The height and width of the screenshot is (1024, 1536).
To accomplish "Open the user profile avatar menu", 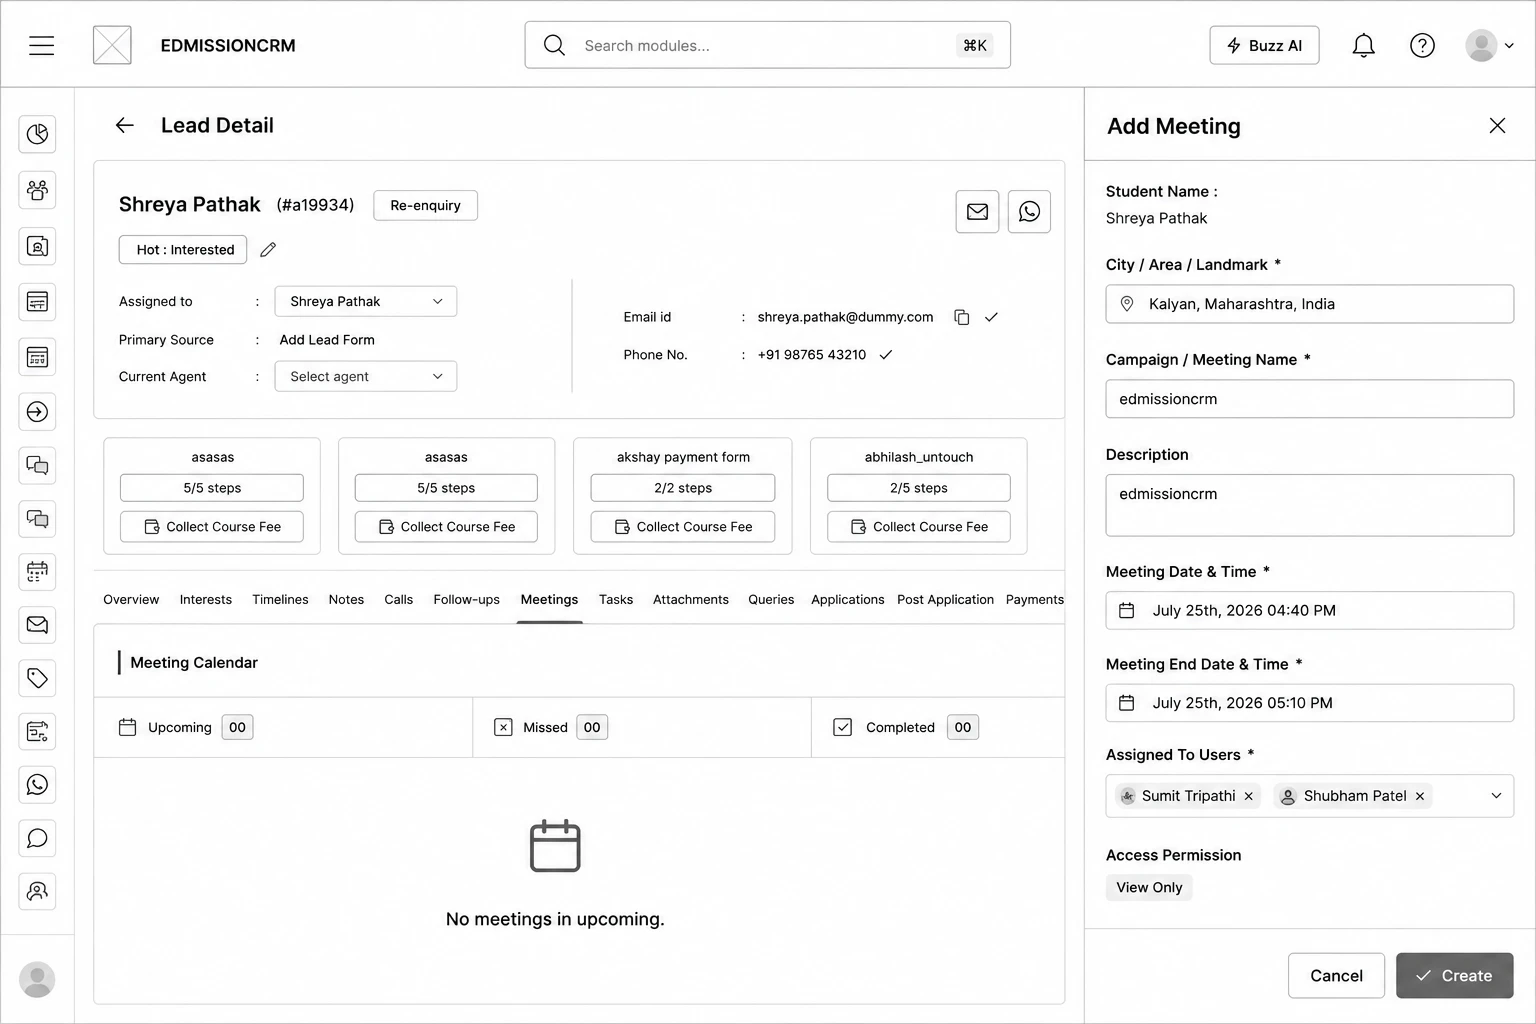I will click(x=1489, y=45).
